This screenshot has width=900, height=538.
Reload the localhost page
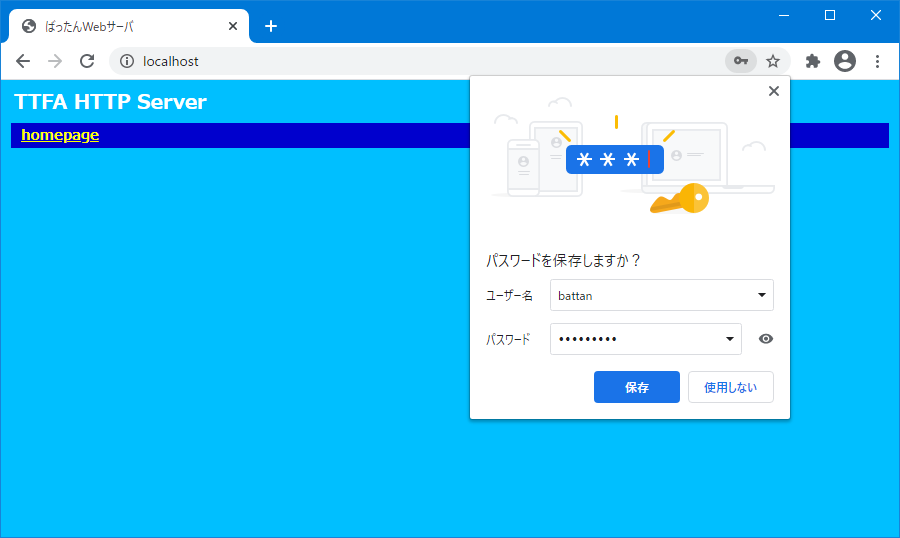[87, 61]
